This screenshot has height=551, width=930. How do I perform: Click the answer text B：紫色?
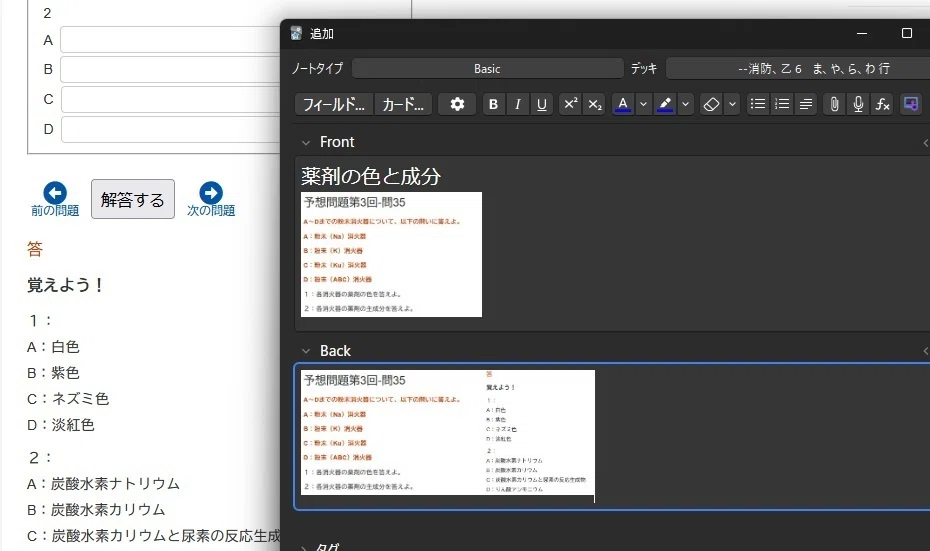(x=53, y=372)
